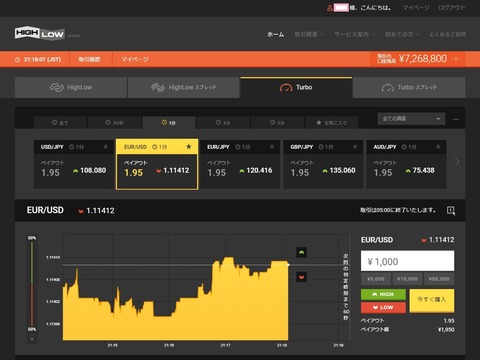Choose the green HIGH button
This screenshot has width=480, height=360.
tap(383, 294)
